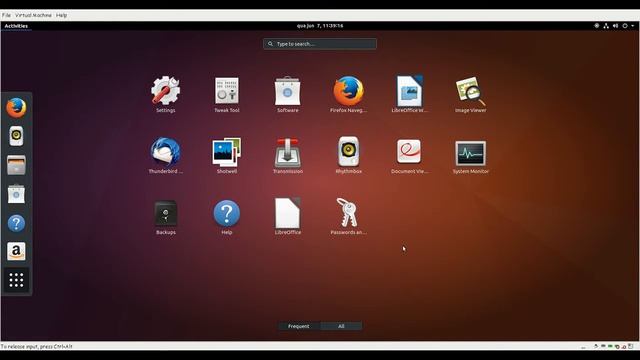Launch Firefox from the applications grid
This screenshot has width=640, height=360.
pyautogui.click(x=348, y=91)
